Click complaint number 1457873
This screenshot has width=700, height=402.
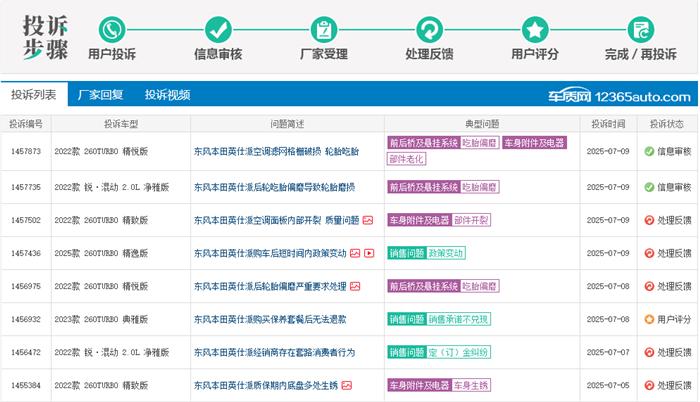(26, 151)
